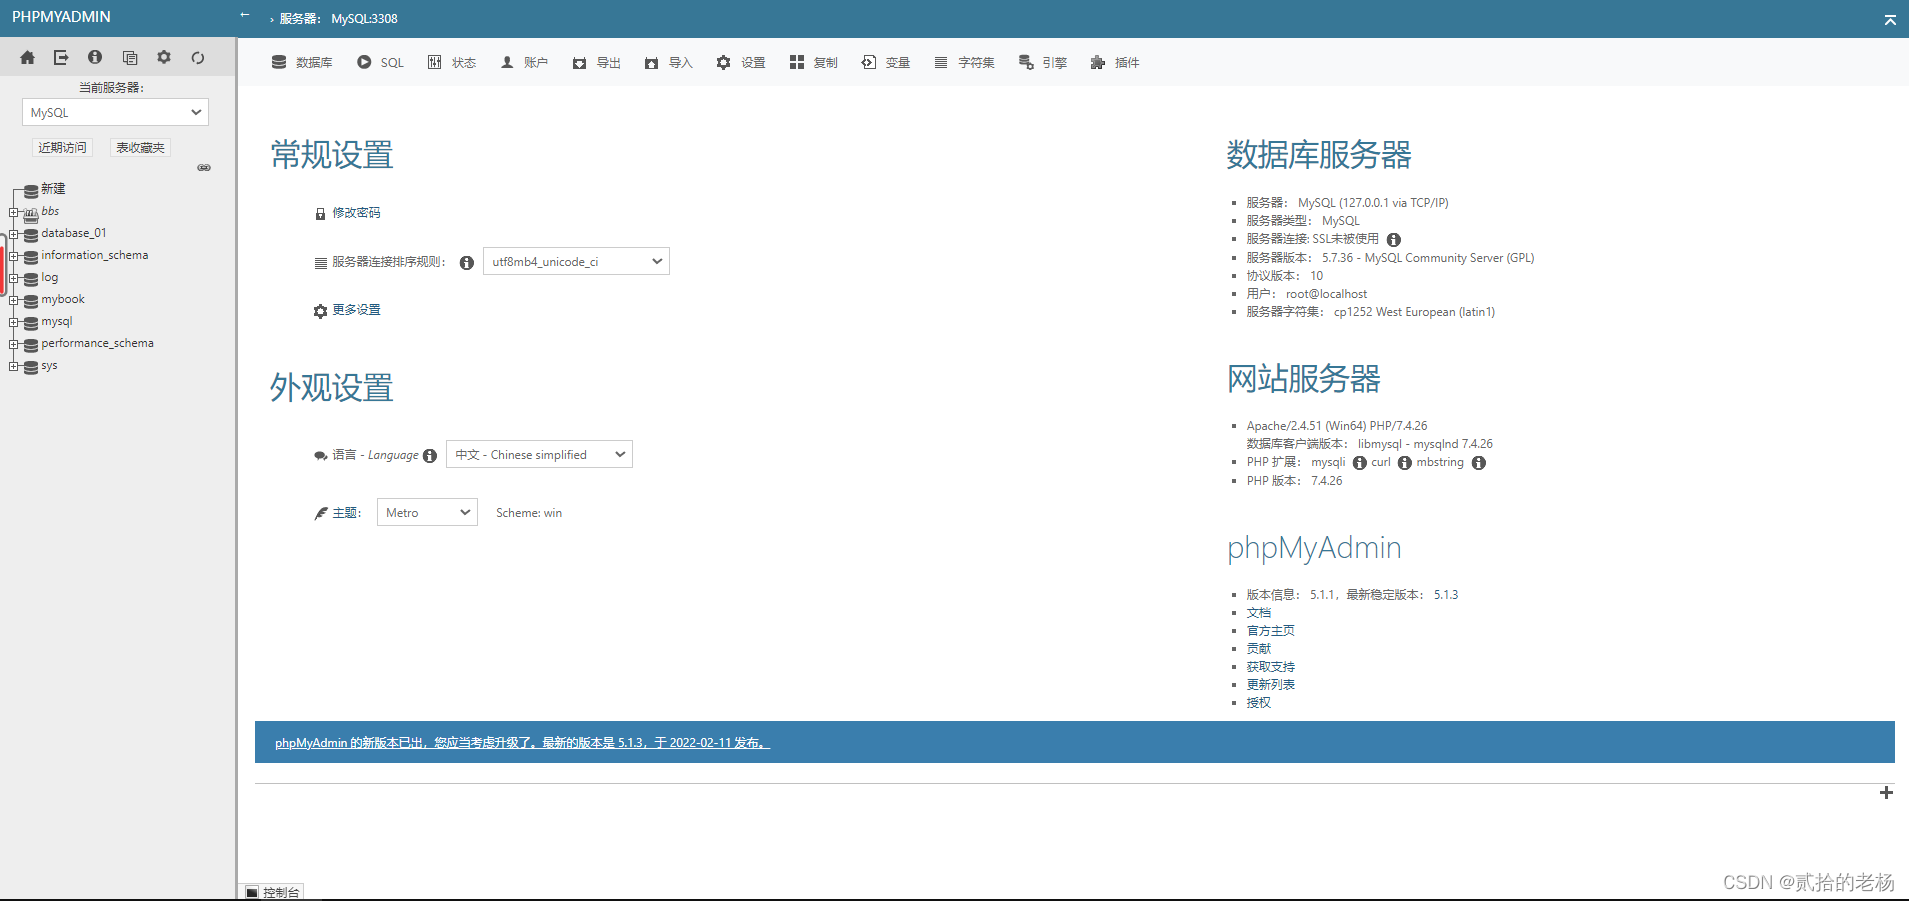Click info icon beside Language label

[430, 456]
